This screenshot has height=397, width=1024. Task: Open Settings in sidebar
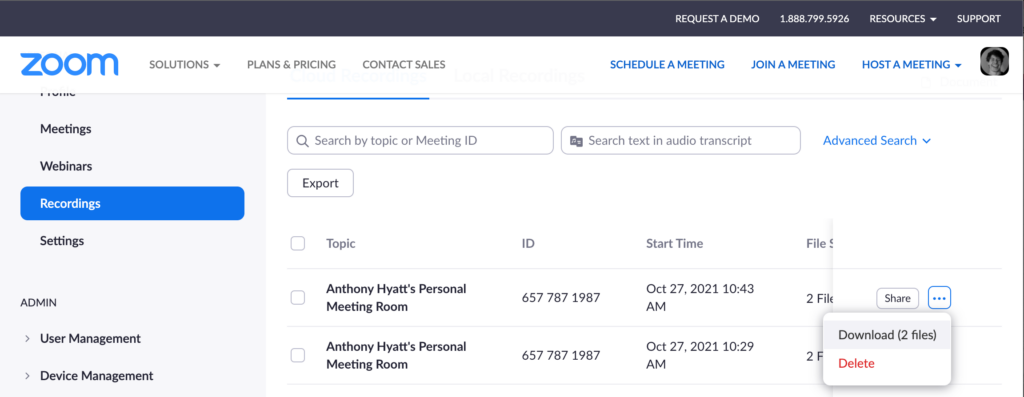tap(62, 240)
